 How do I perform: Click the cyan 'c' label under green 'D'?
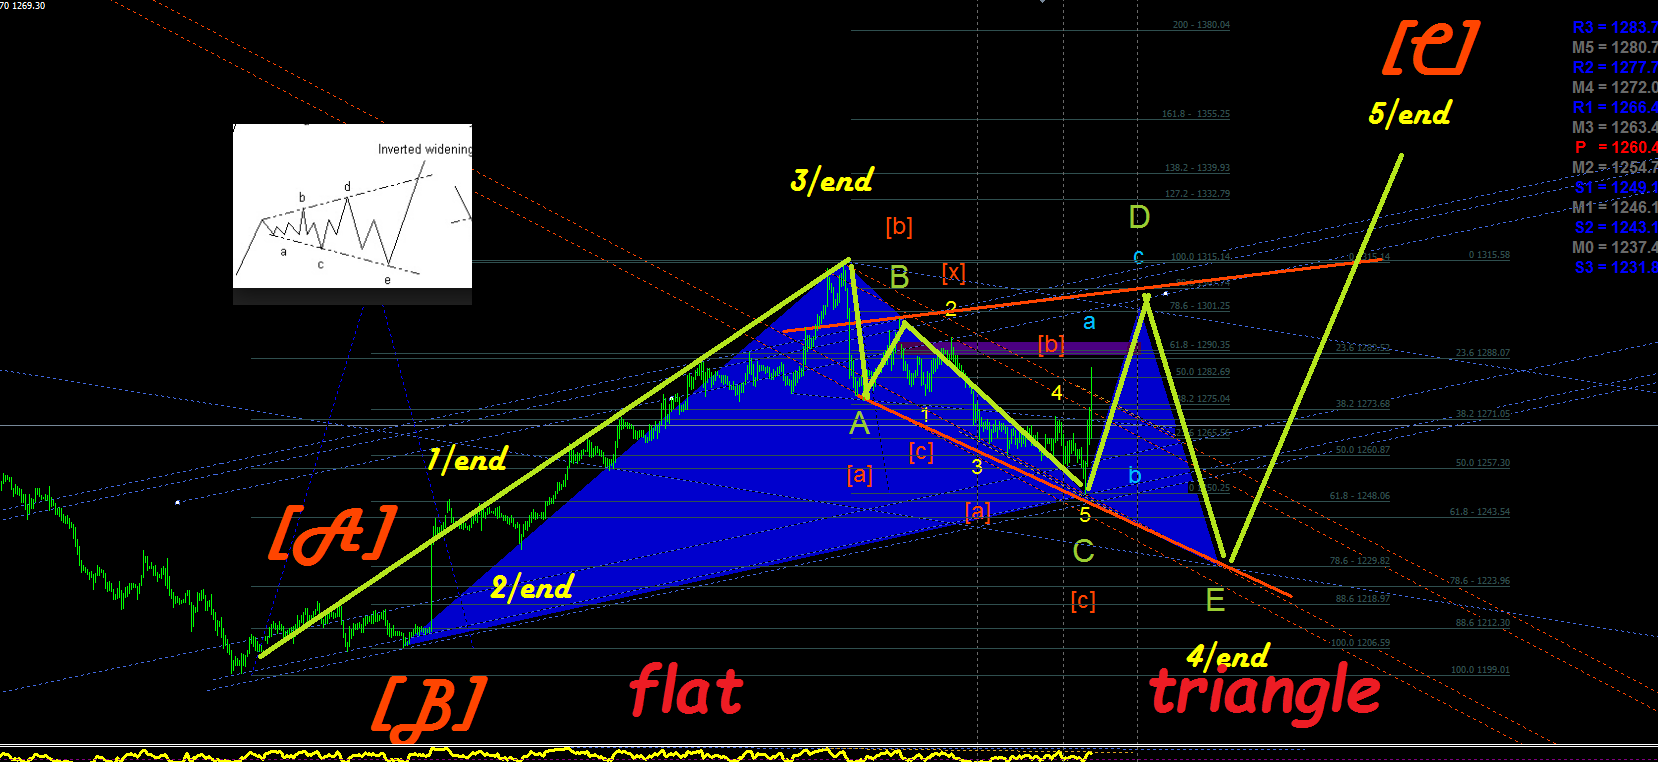1138,257
